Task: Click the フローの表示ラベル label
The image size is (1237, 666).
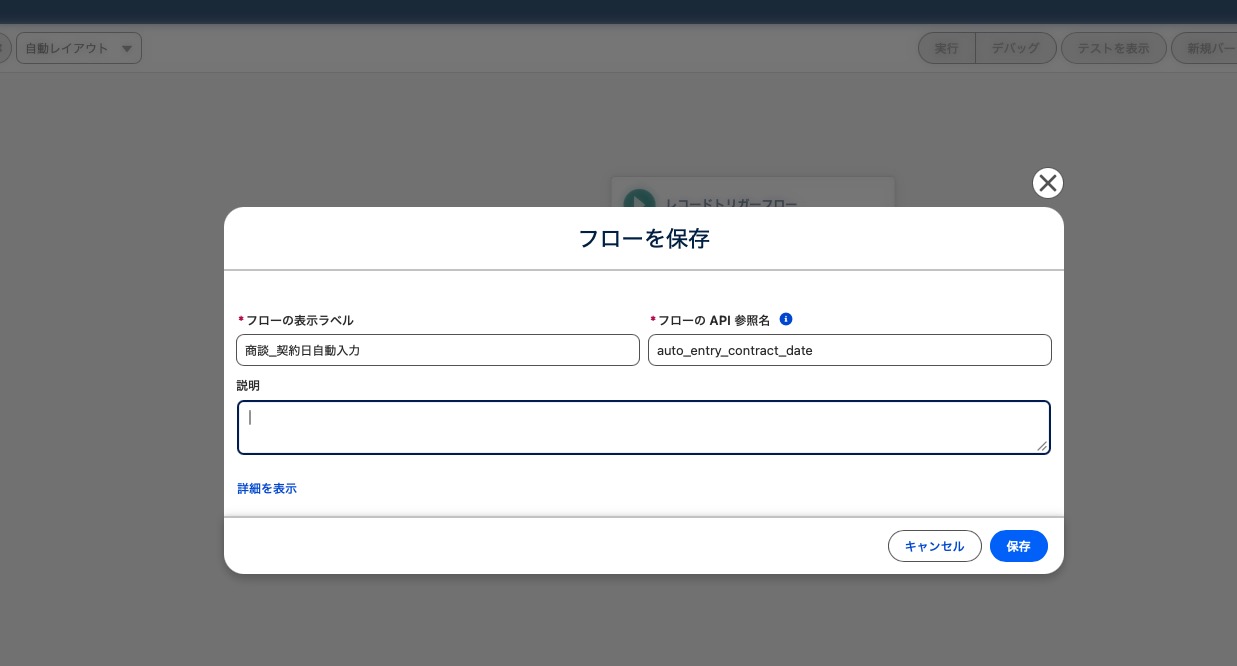Action: pos(299,320)
